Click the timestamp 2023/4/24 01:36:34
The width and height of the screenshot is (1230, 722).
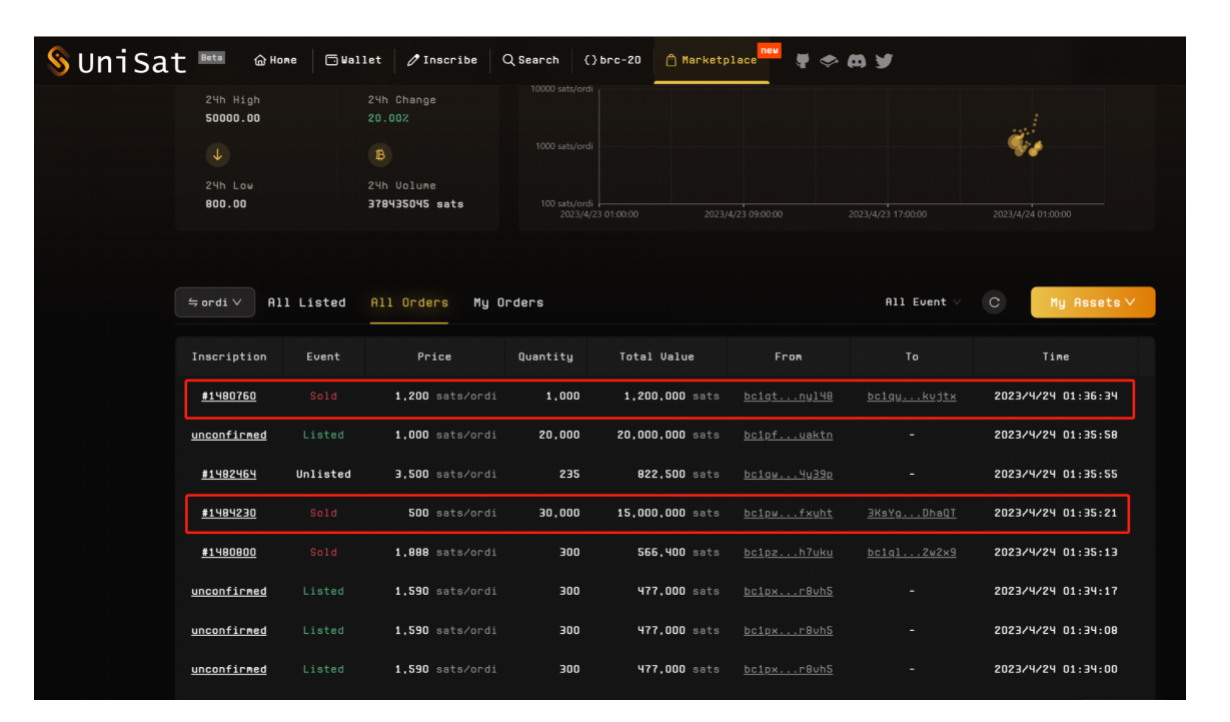tap(1055, 396)
